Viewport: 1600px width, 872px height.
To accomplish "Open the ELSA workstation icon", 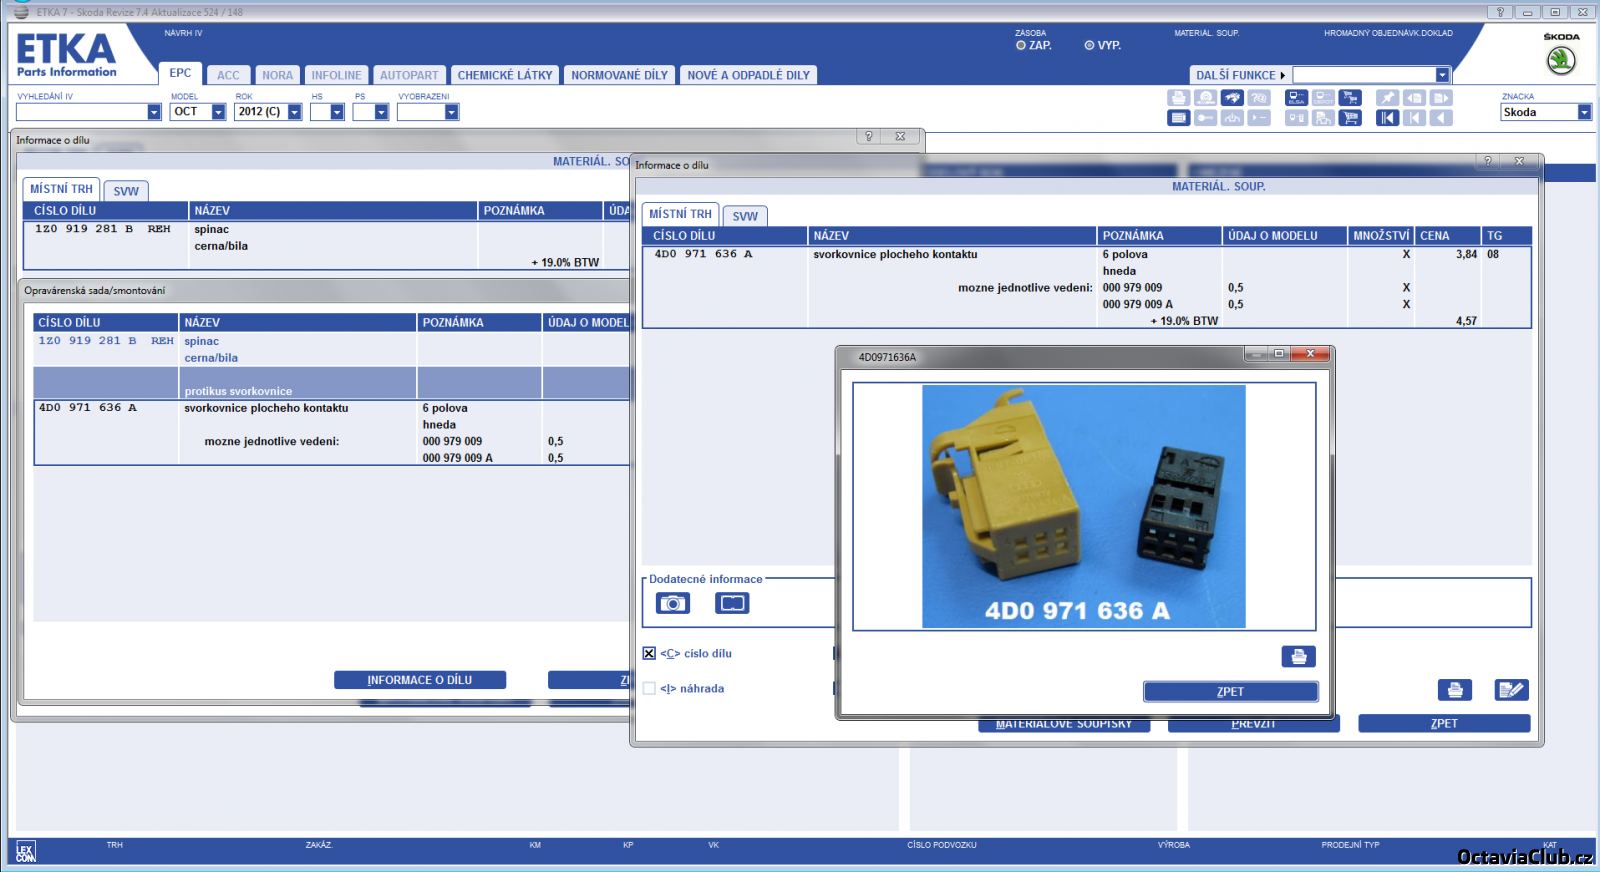I will (x=1296, y=98).
